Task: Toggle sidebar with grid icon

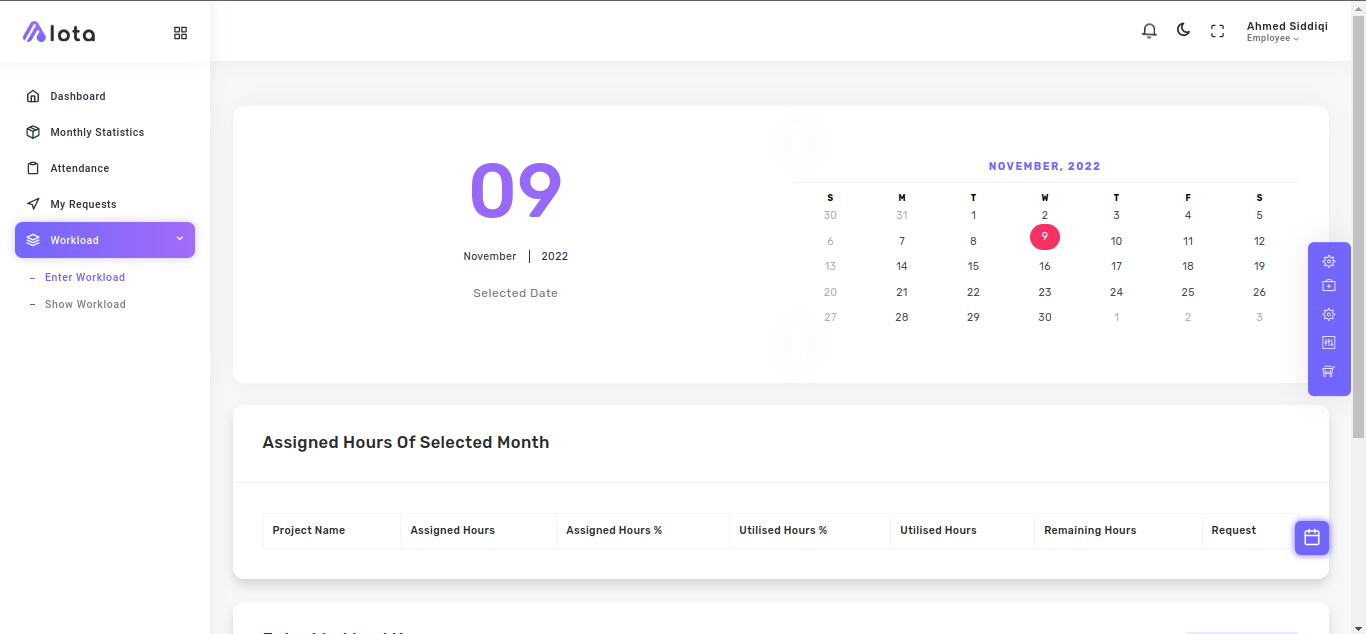Action: (x=180, y=33)
